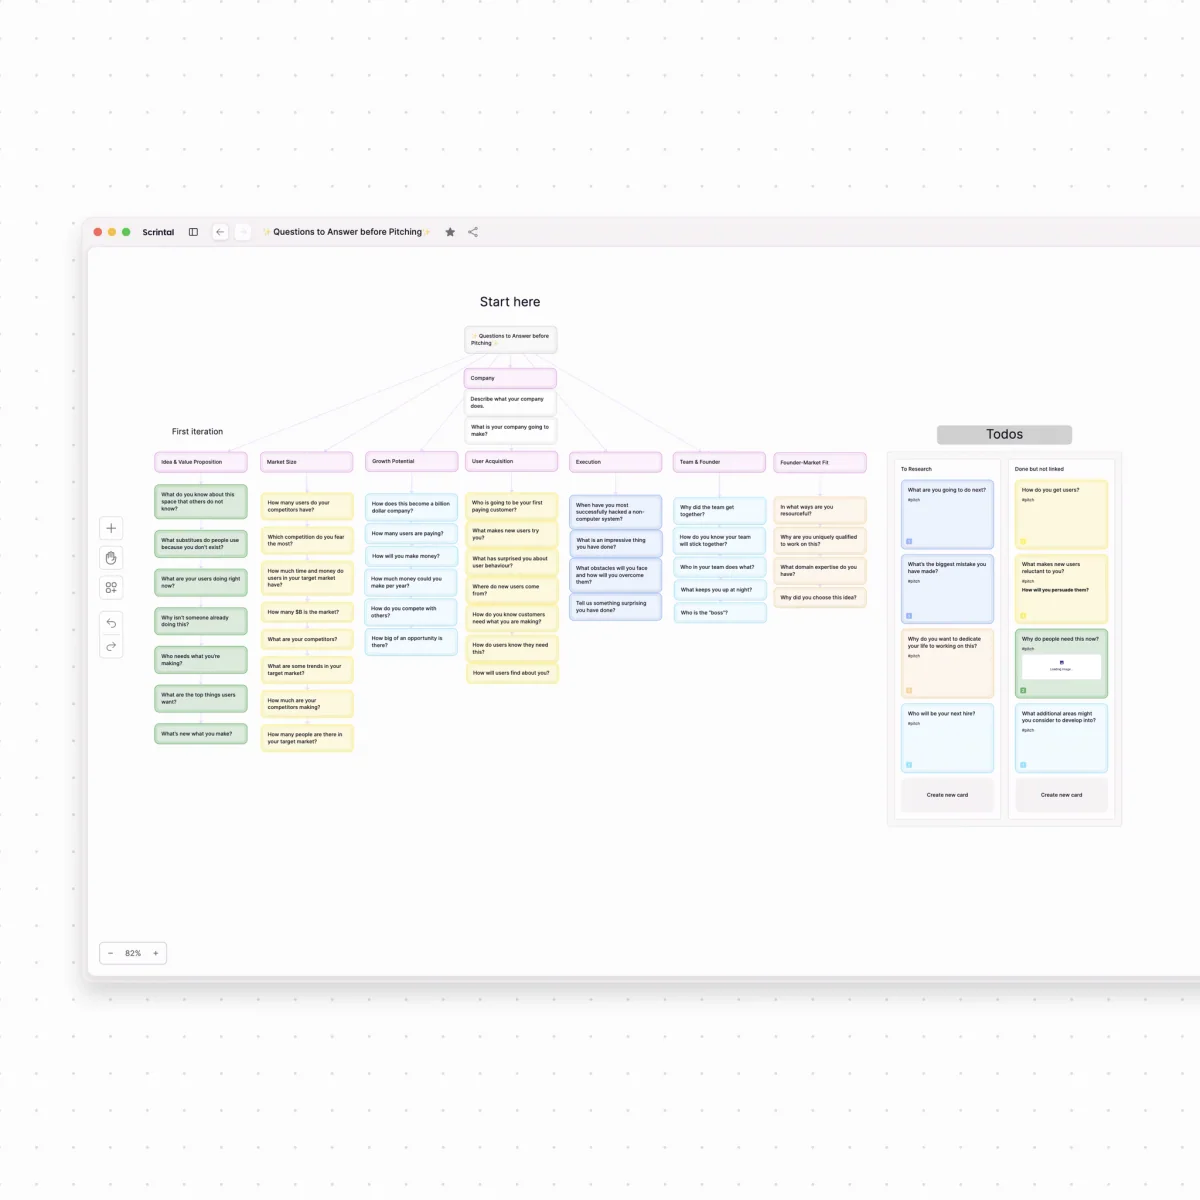1200x1200 pixels.
Task: Open 'Who is the "boss"?' card
Action: click(x=720, y=613)
